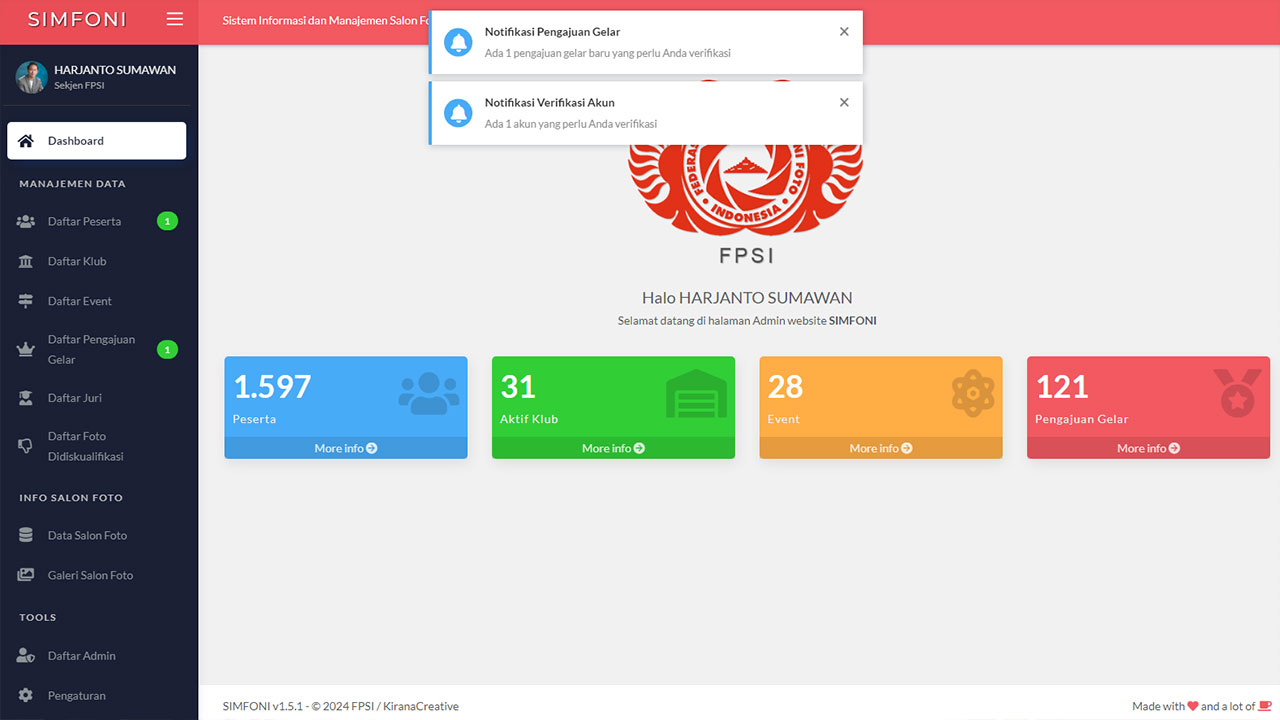Click the home icon beside Dashboard
This screenshot has width=1280, height=720.
[x=26, y=141]
